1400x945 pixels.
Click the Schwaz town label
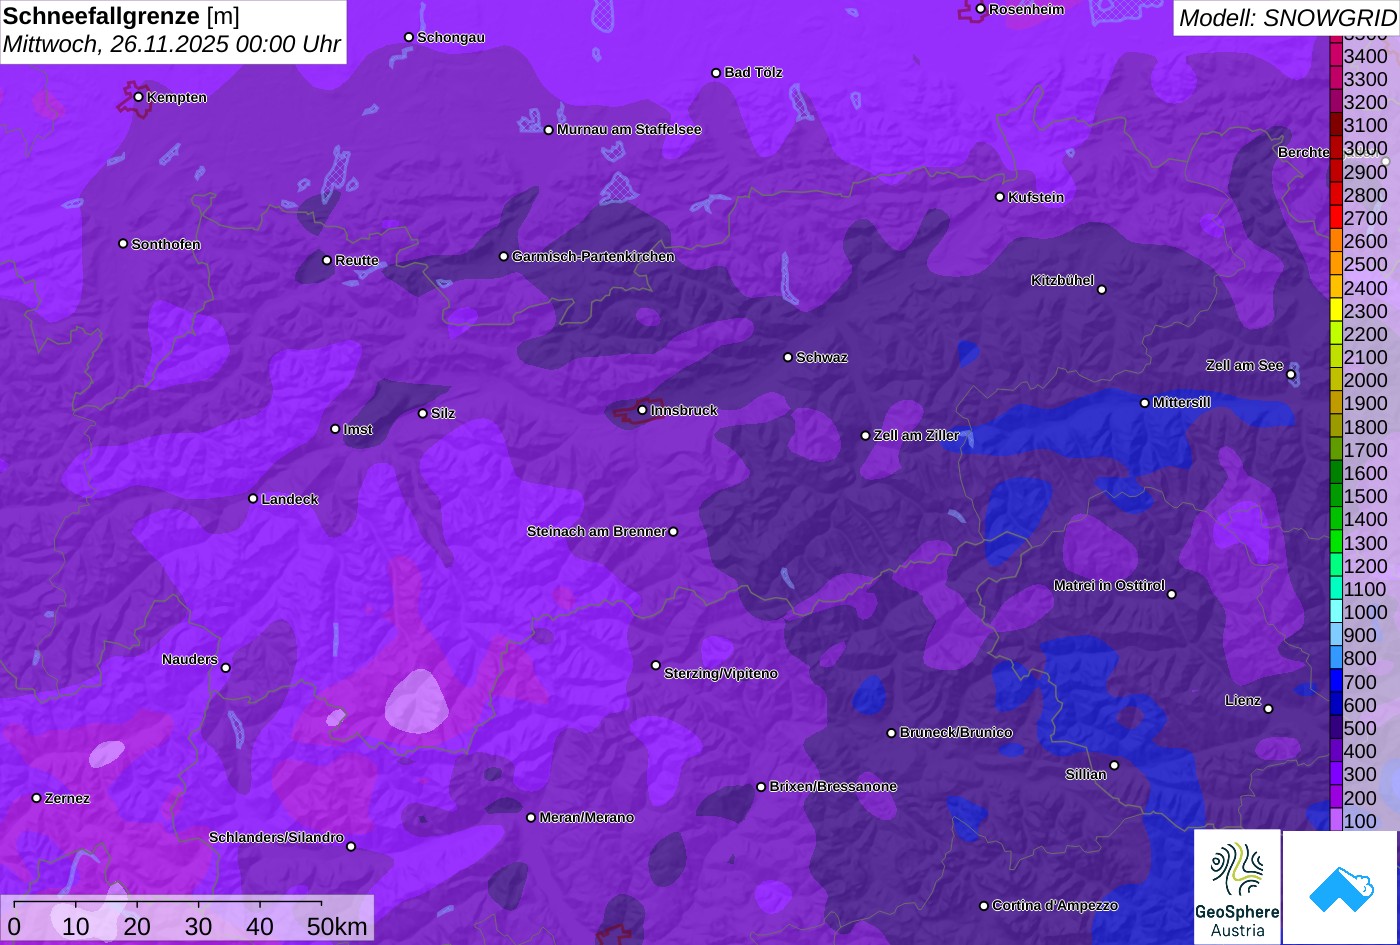point(822,357)
